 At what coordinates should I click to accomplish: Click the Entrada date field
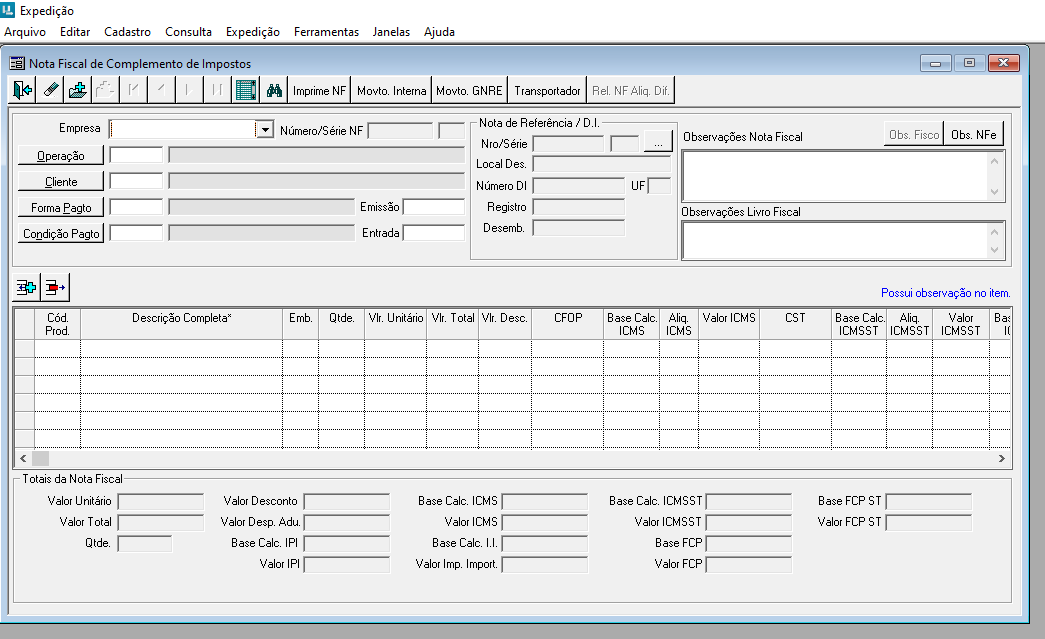pos(434,233)
